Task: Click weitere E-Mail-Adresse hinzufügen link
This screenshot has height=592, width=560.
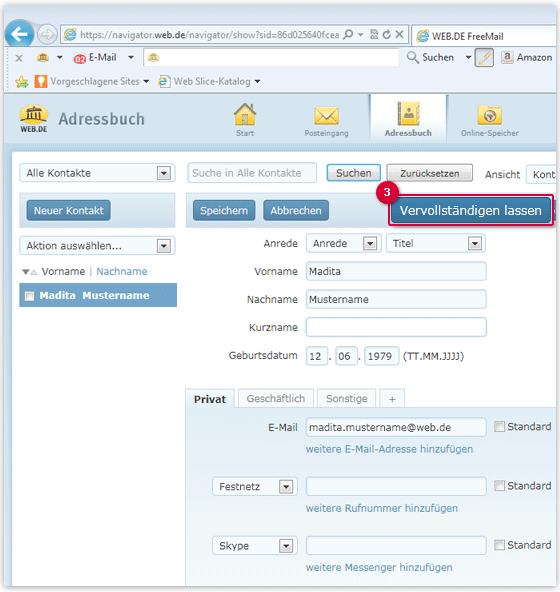Action: point(389,449)
